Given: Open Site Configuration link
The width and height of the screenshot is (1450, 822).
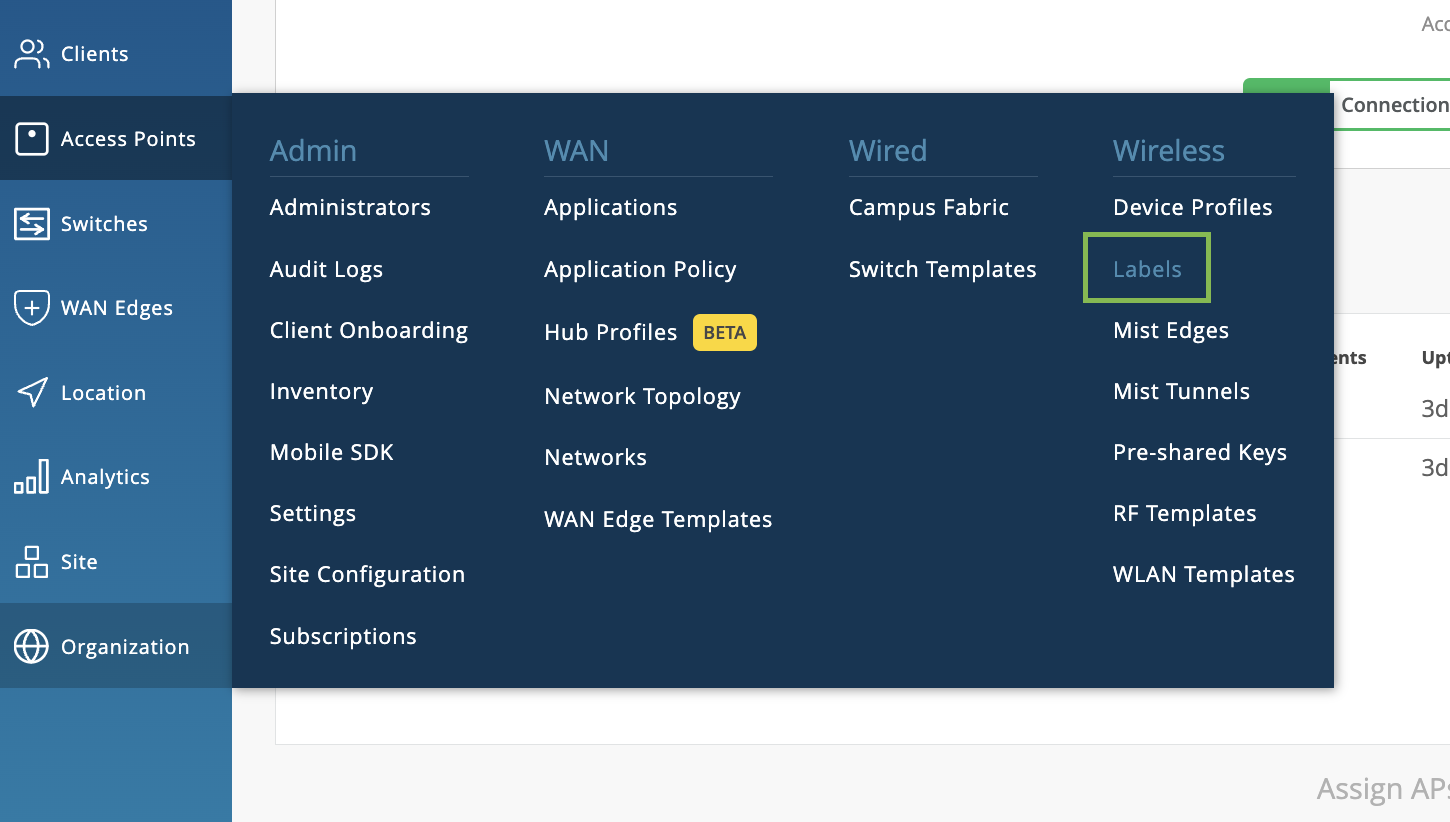Looking at the screenshot, I should 367,574.
